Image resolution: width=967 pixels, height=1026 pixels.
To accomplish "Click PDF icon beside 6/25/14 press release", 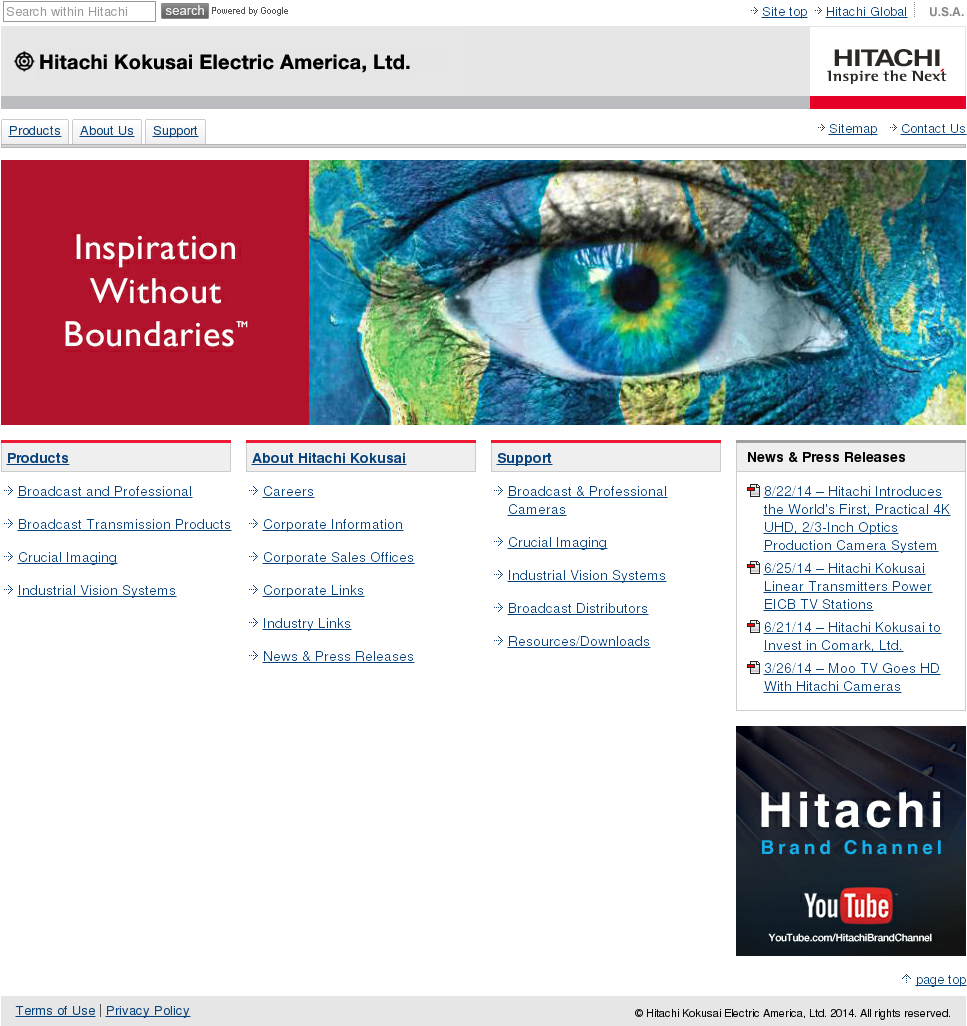I will click(x=754, y=568).
